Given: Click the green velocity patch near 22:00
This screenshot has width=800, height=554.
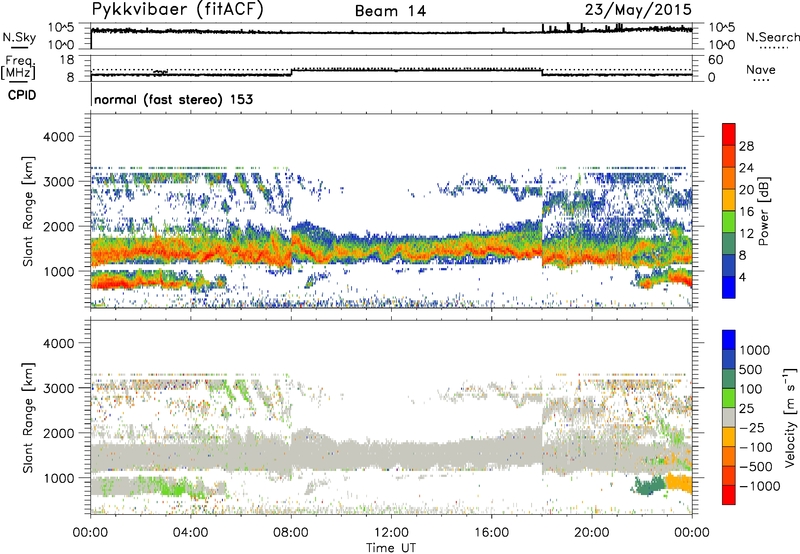Looking at the screenshot, I should click(x=649, y=485).
